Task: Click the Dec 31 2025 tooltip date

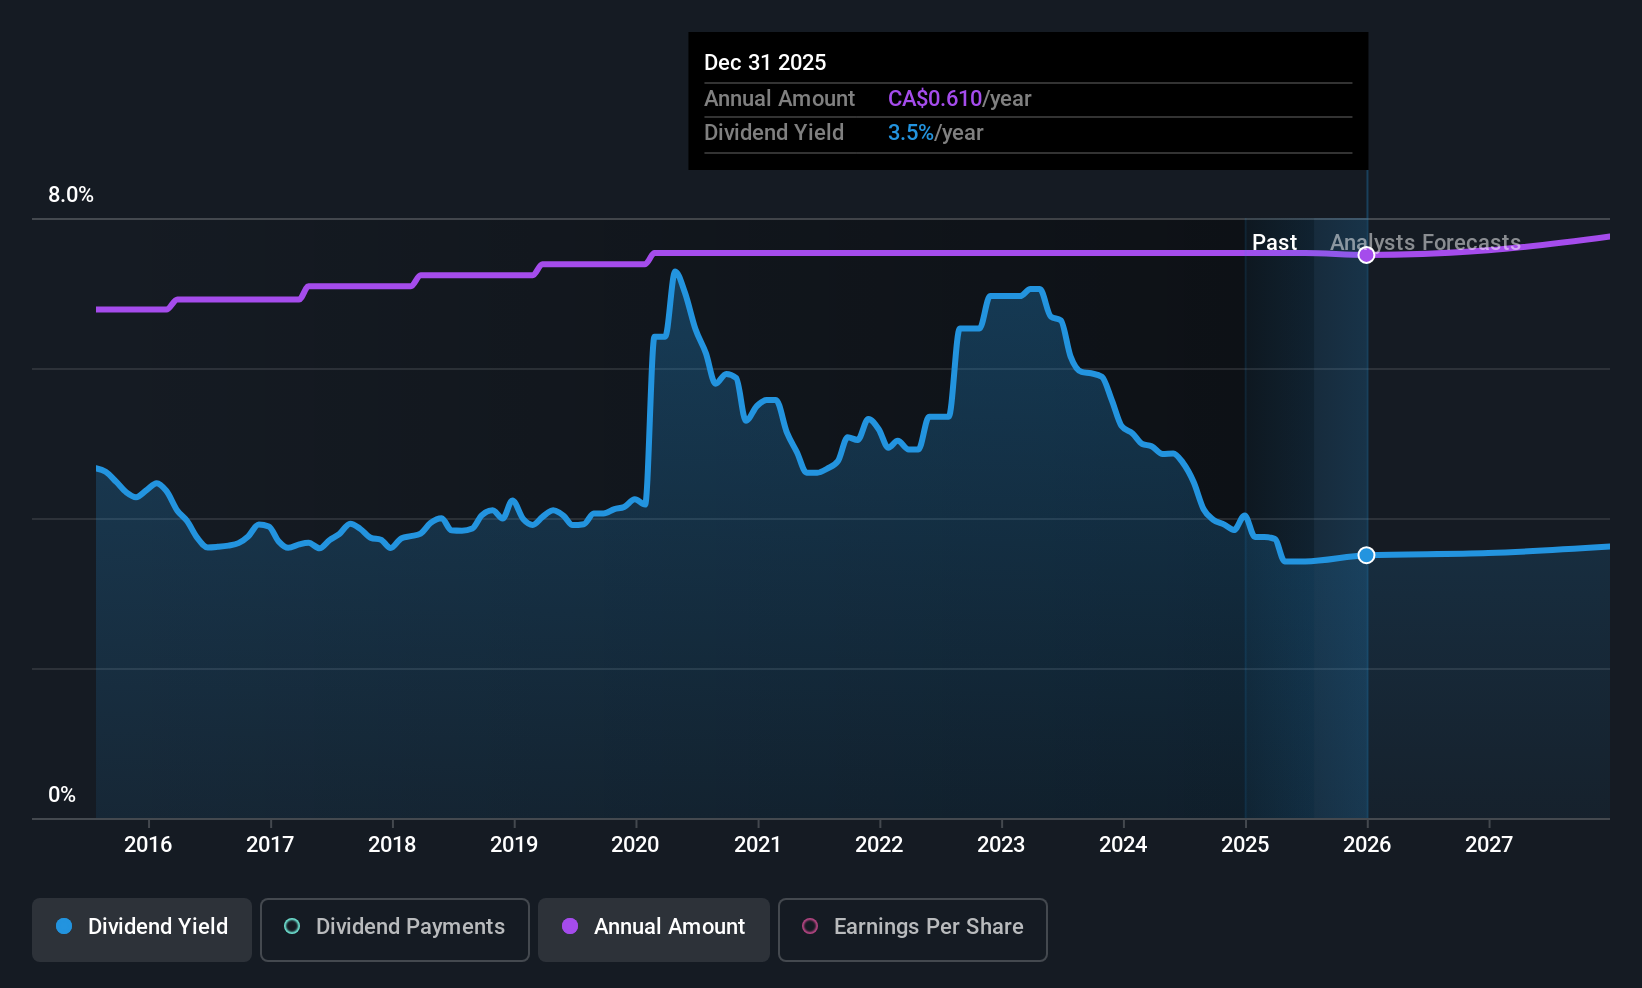Action: coord(765,62)
